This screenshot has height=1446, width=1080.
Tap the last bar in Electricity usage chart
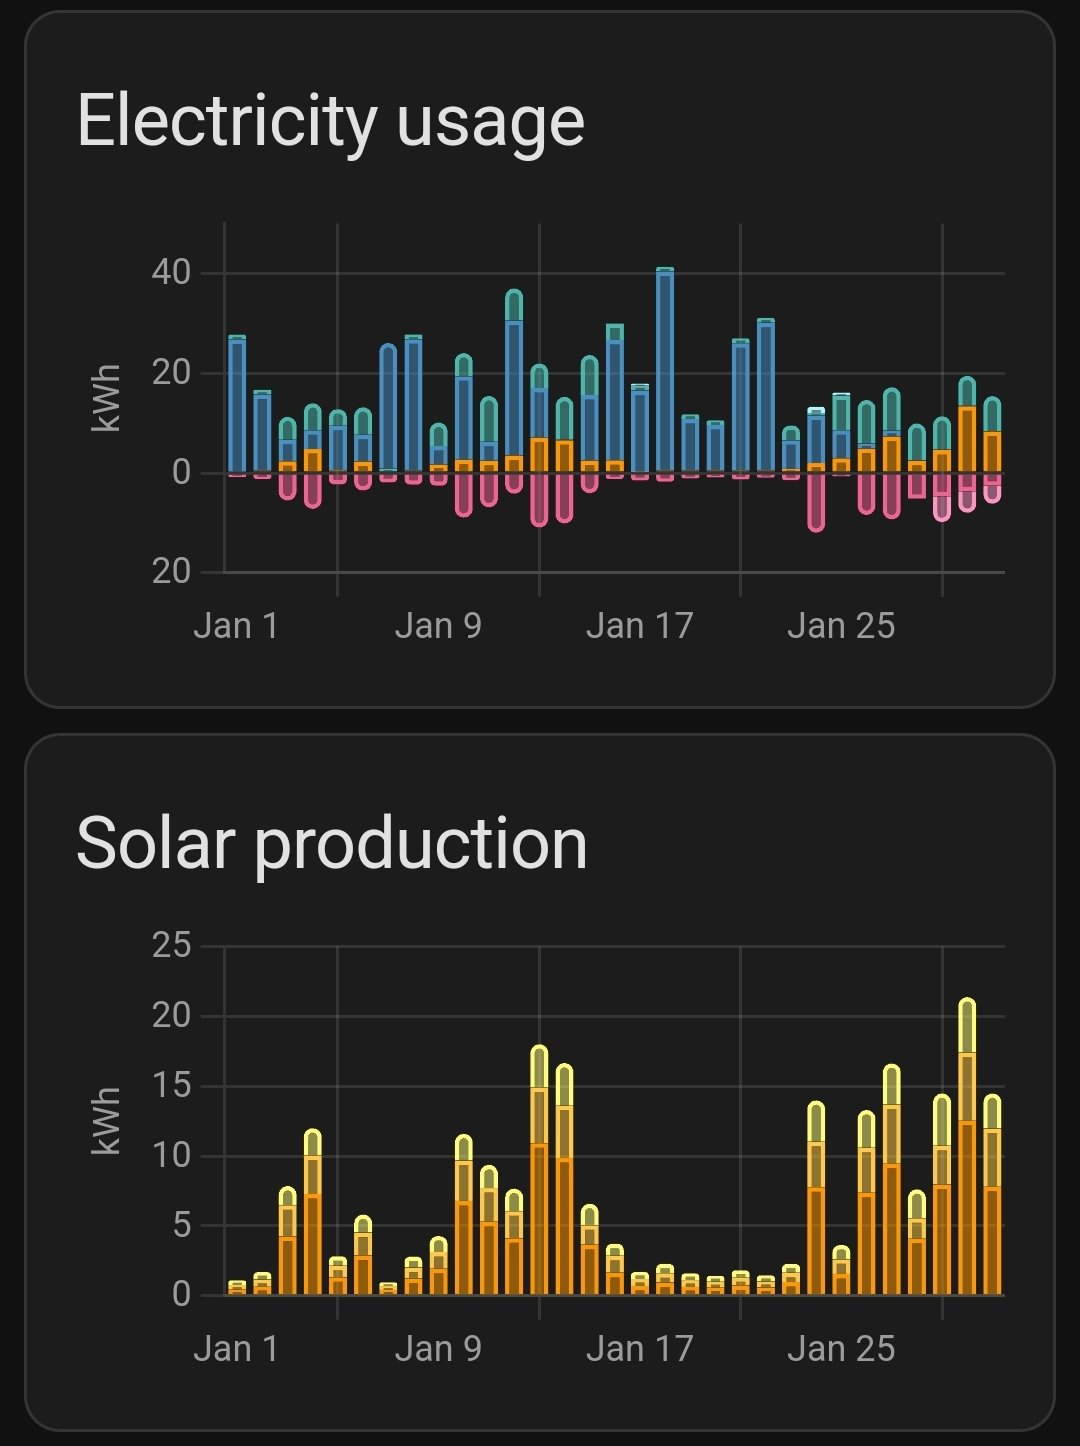tap(992, 440)
